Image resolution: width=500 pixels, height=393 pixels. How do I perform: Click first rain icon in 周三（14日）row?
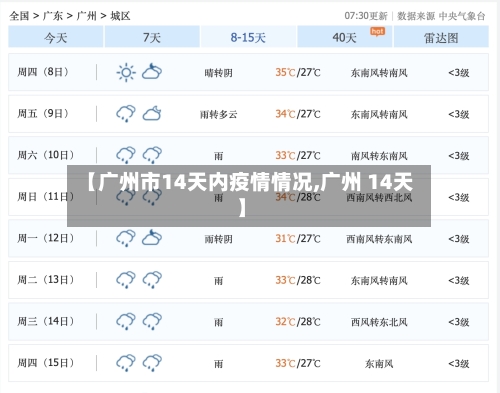(x=126, y=321)
